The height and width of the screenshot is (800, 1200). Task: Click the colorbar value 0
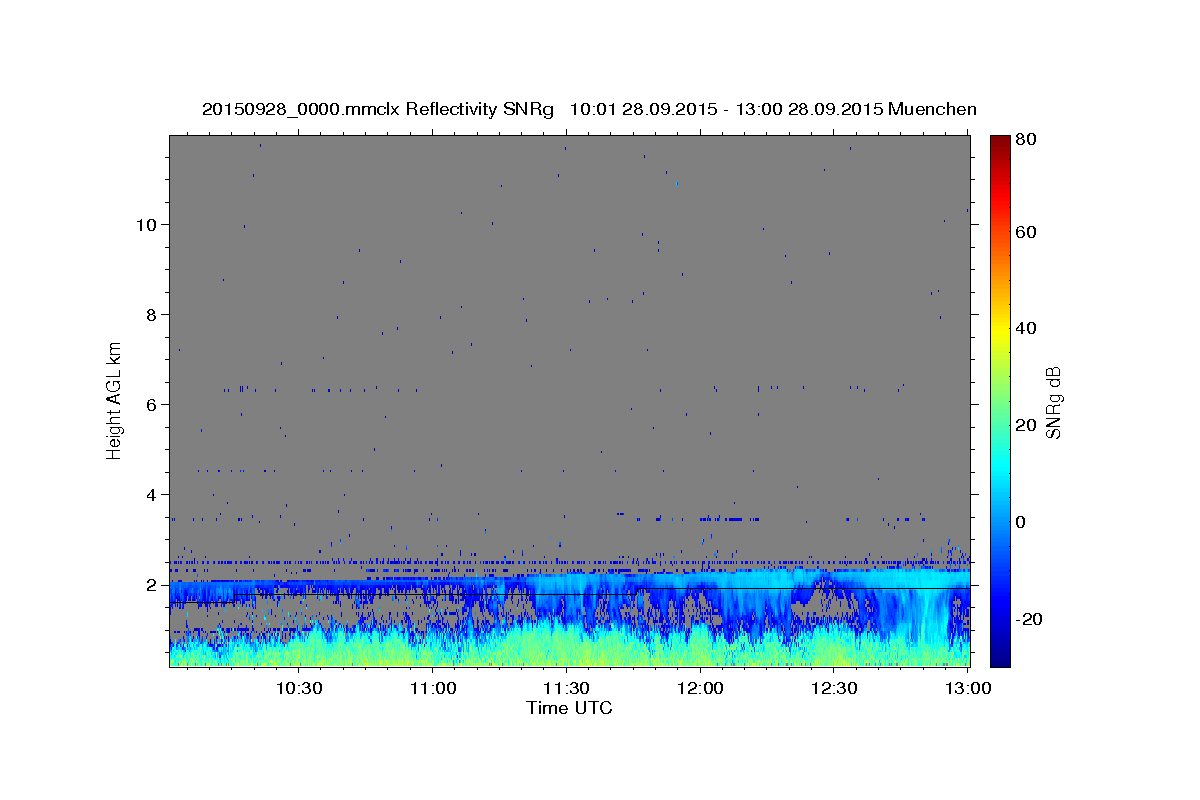click(x=1020, y=522)
